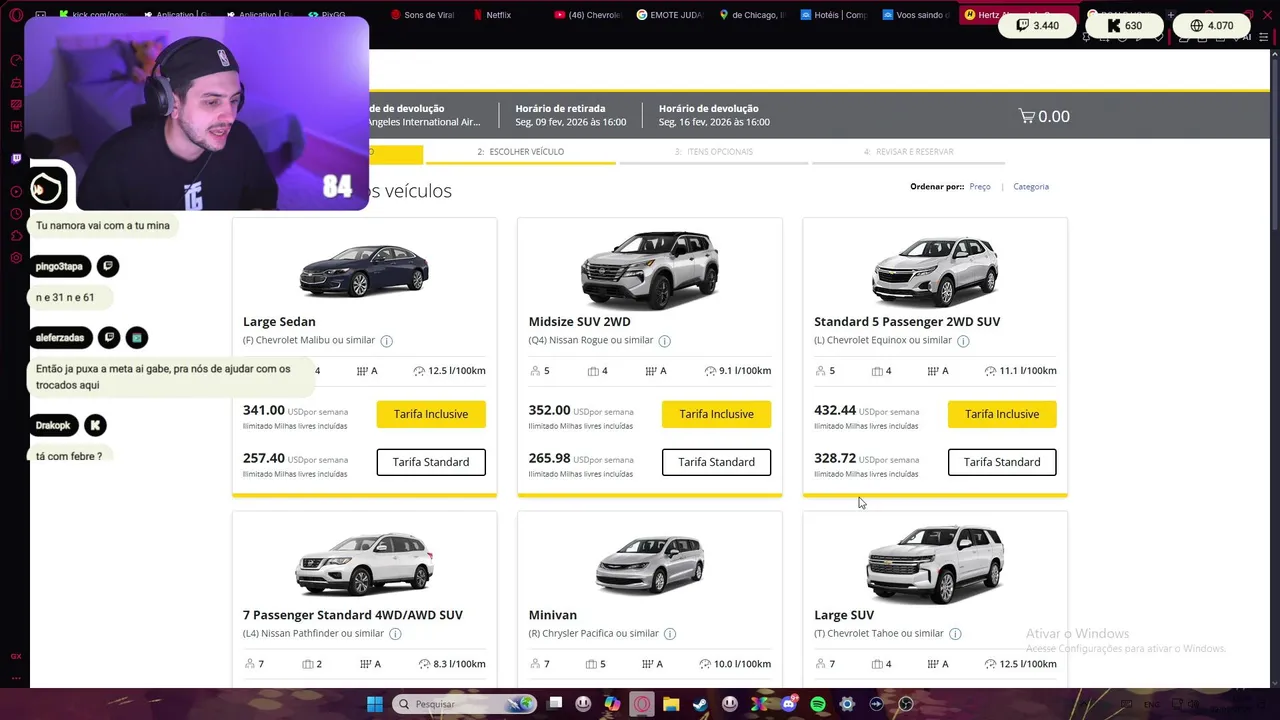Open the shopping cart showing 0.00
This screenshot has height=720, width=1280.
[x=1044, y=116]
